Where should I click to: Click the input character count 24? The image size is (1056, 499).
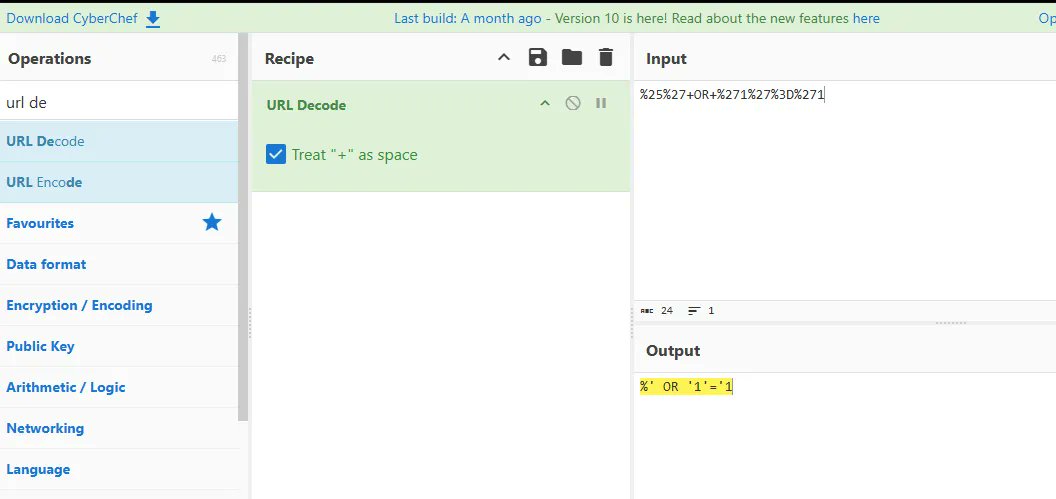[667, 310]
